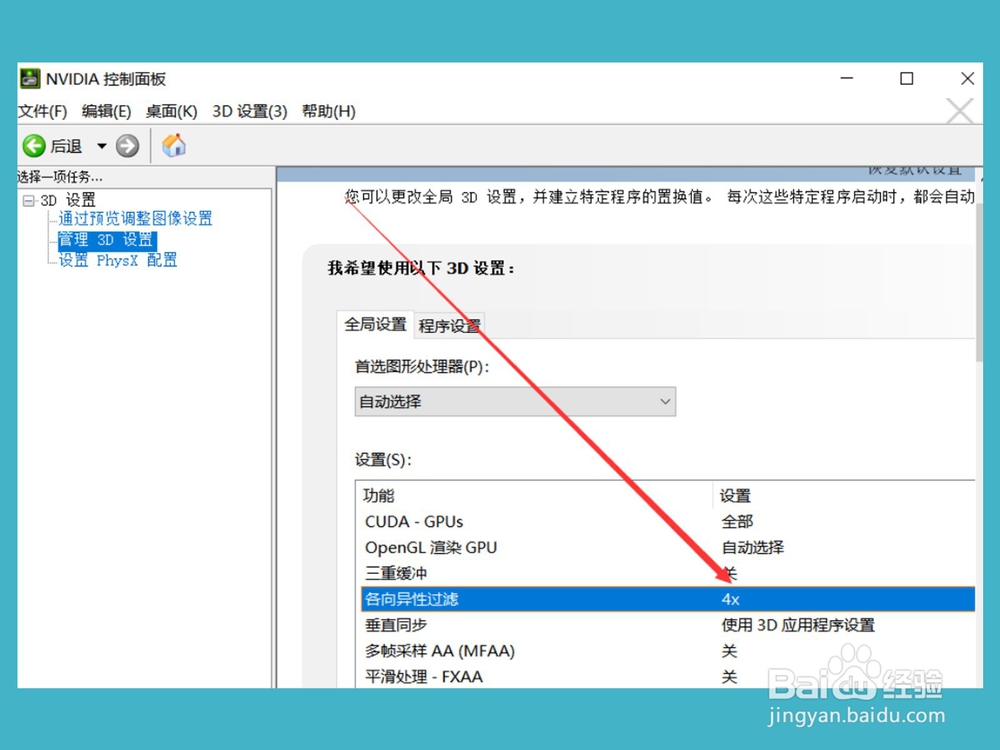This screenshot has width=1000, height=750.
Task: Select 通过预览调整图像设置 in the tree
Action: point(135,219)
